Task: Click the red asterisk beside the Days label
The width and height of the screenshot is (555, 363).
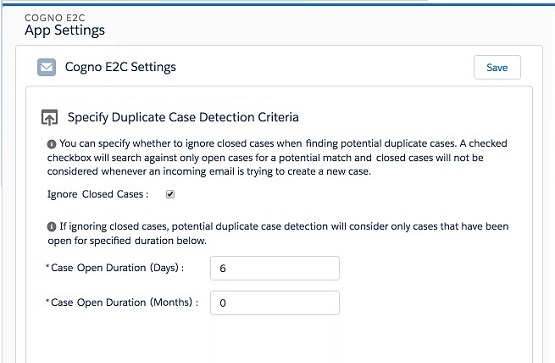Action: (47, 266)
